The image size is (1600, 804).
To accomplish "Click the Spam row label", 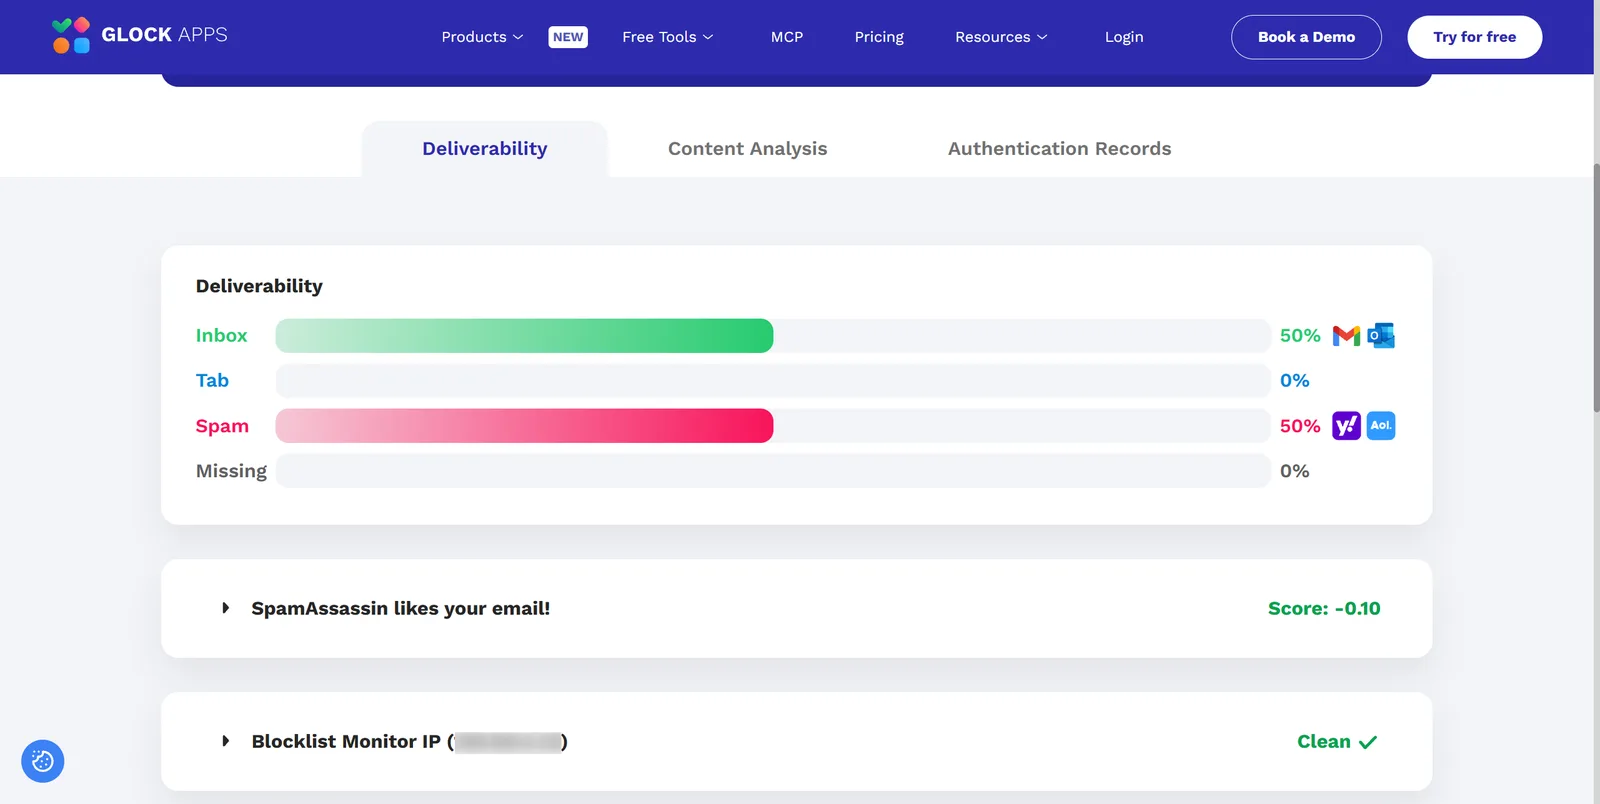I will 222,426.
